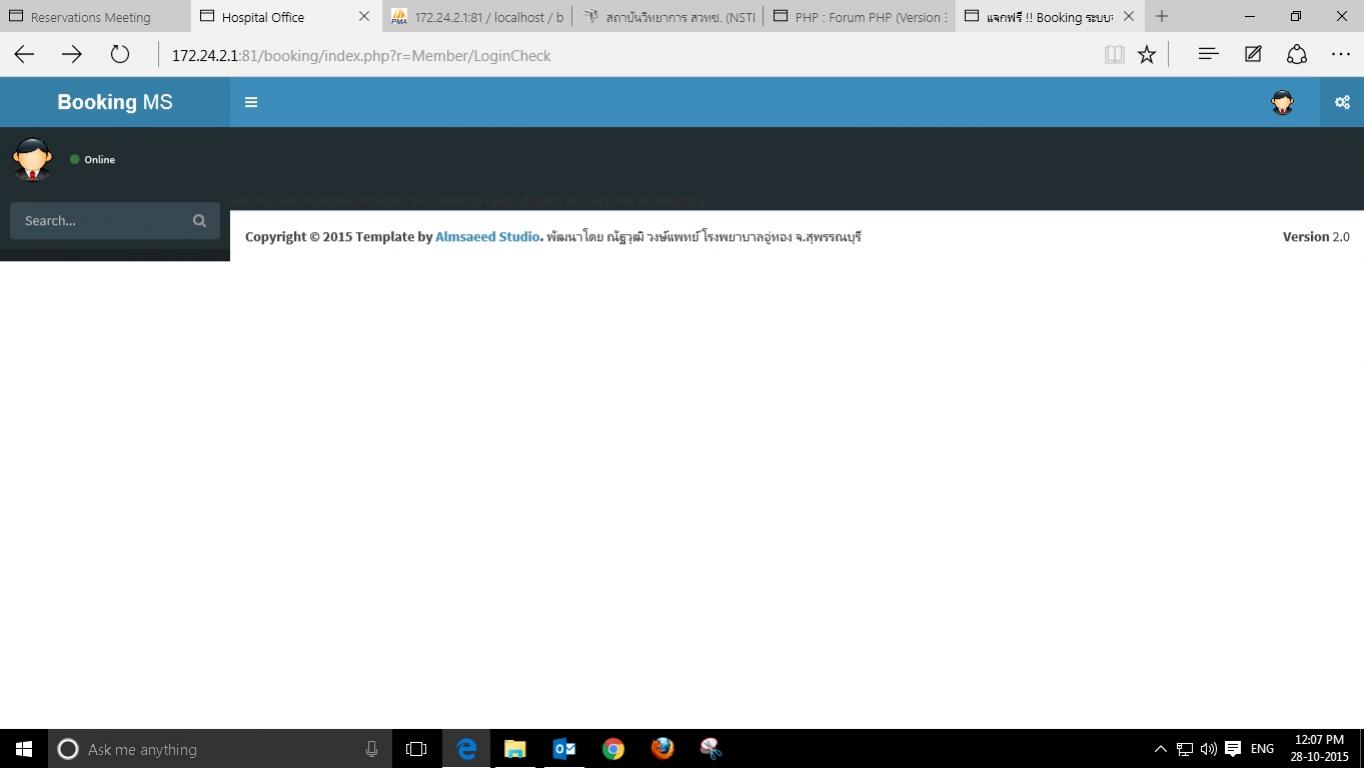The height and width of the screenshot is (768, 1364).
Task: Open Task View on the taskbar
Action: pos(416,749)
